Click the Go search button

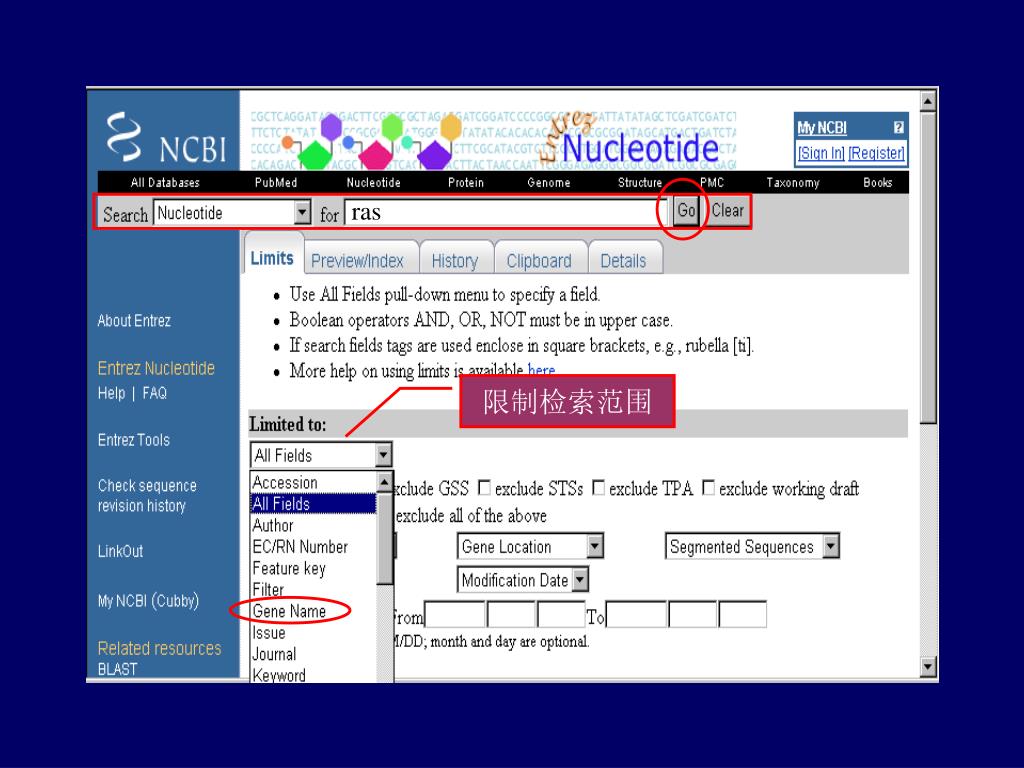pyautogui.click(x=686, y=210)
